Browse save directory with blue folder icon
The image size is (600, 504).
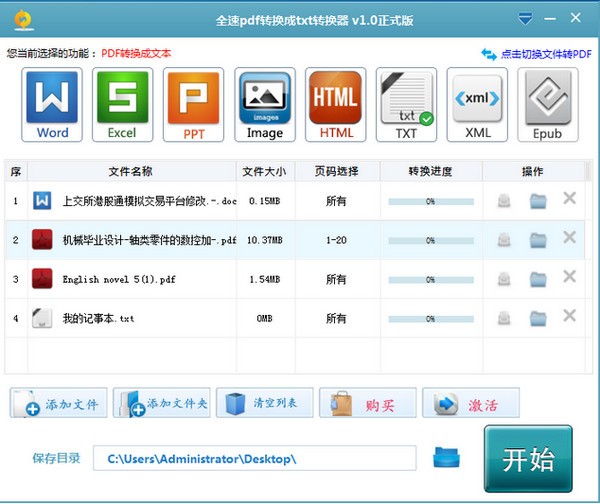(446, 457)
